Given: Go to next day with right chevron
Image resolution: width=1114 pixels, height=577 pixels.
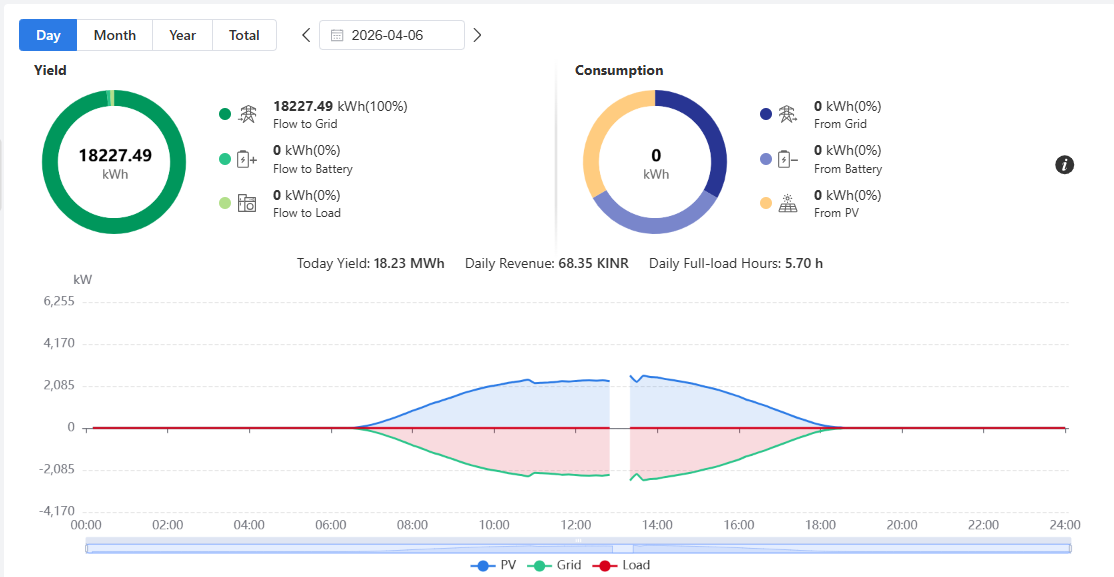Looking at the screenshot, I should point(477,35).
